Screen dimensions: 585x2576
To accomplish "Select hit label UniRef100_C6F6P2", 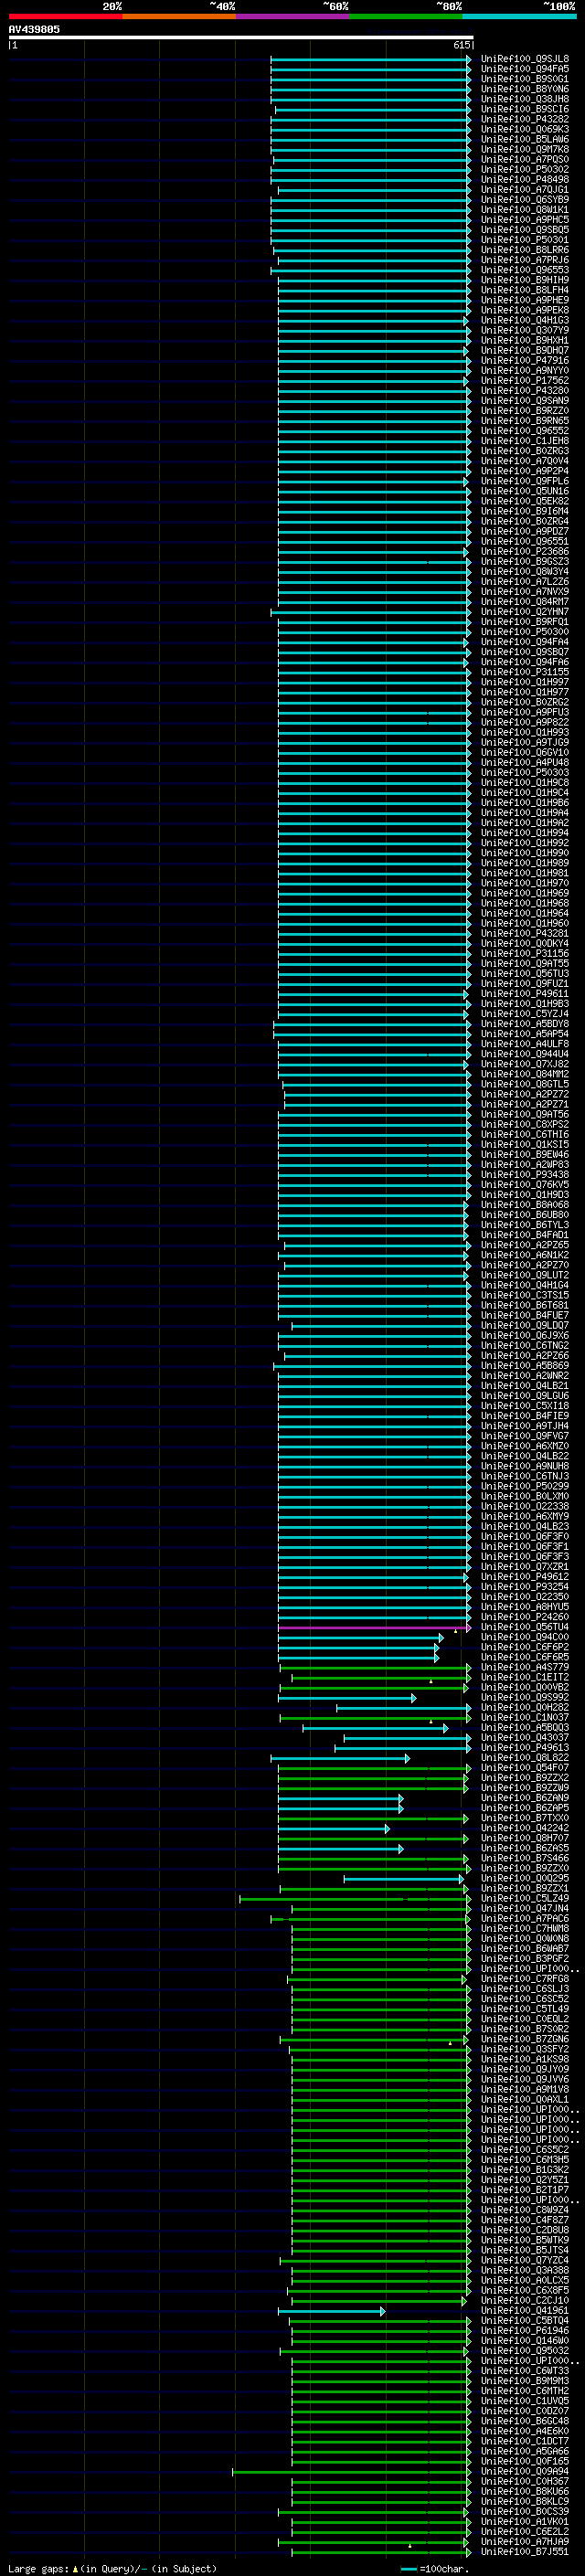I will (524, 1648).
